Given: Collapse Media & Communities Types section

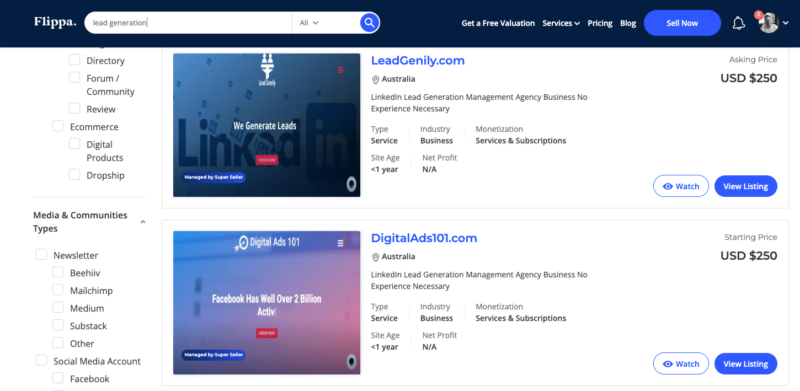Looking at the screenshot, I should (143, 222).
